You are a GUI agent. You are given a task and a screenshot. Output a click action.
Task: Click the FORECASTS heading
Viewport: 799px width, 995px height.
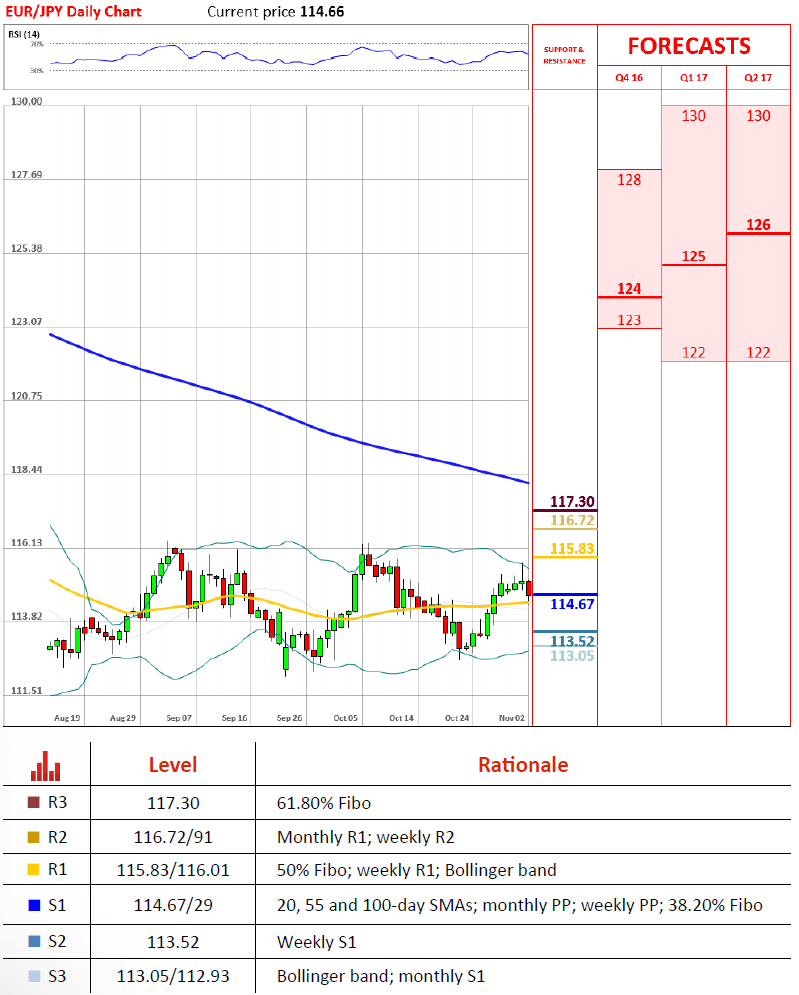tap(689, 46)
